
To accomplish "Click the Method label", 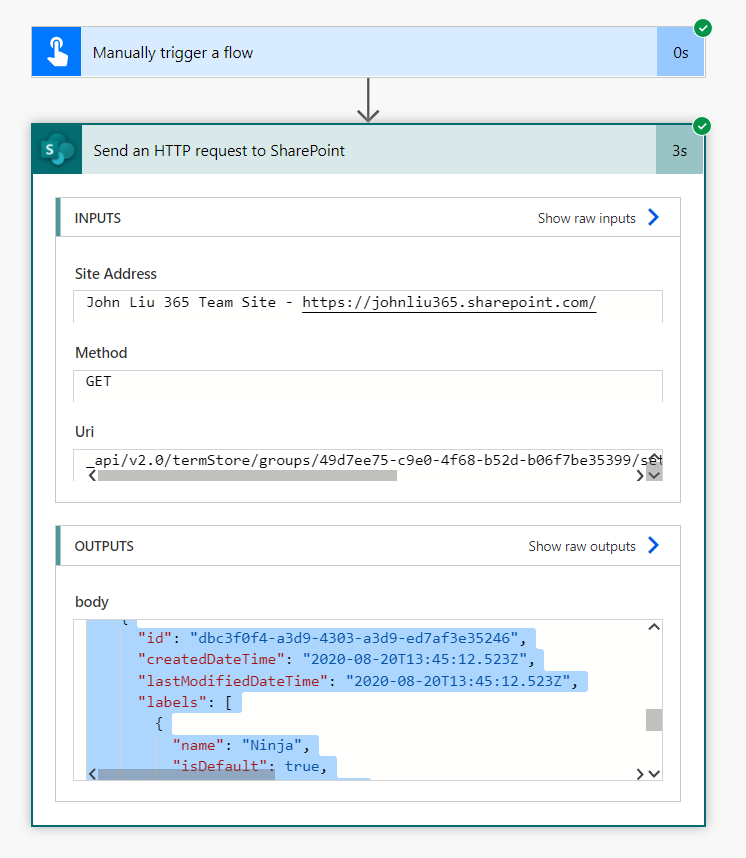I will [101, 352].
